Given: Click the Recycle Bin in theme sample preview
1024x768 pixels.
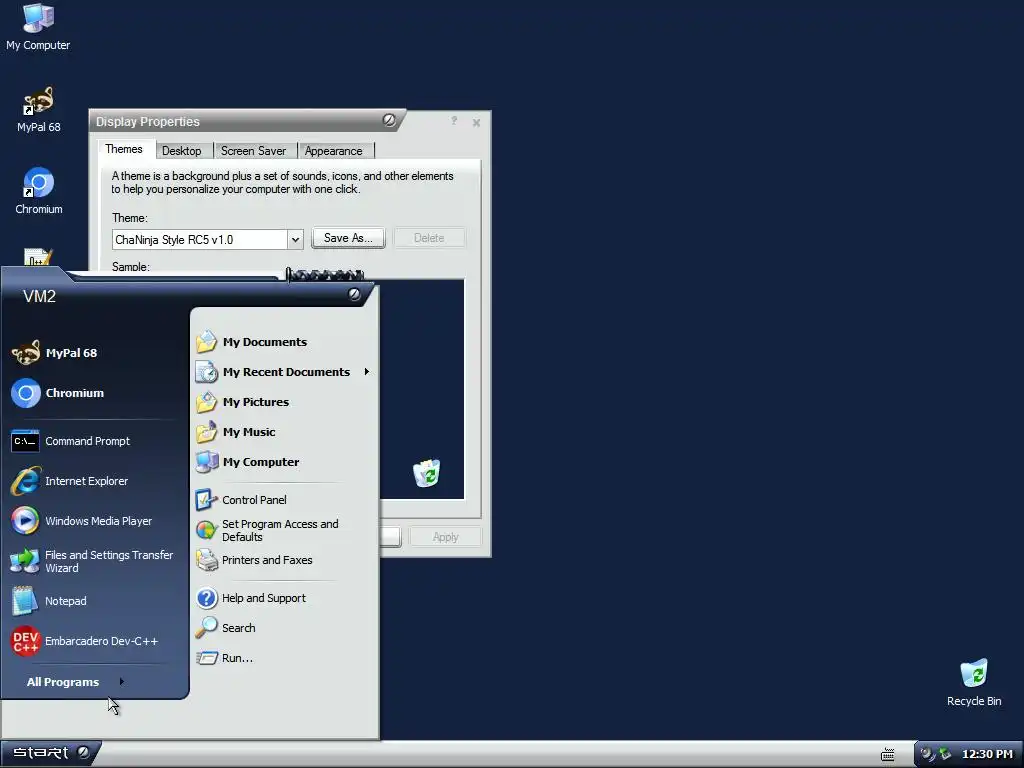Looking at the screenshot, I should point(426,473).
